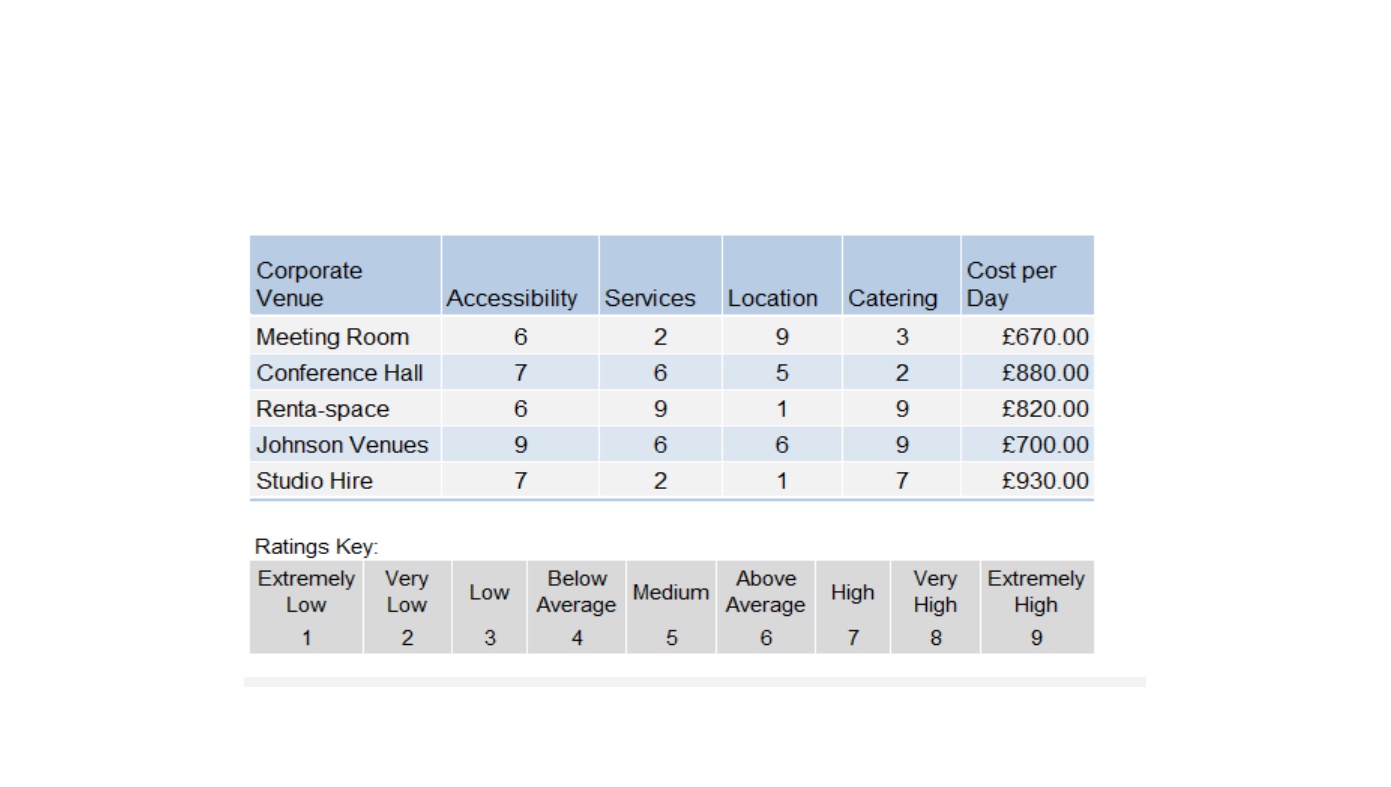1391x787 pixels.
Task: Click Johnson Venues' Accessibility rating of 9
Action: 520,446
